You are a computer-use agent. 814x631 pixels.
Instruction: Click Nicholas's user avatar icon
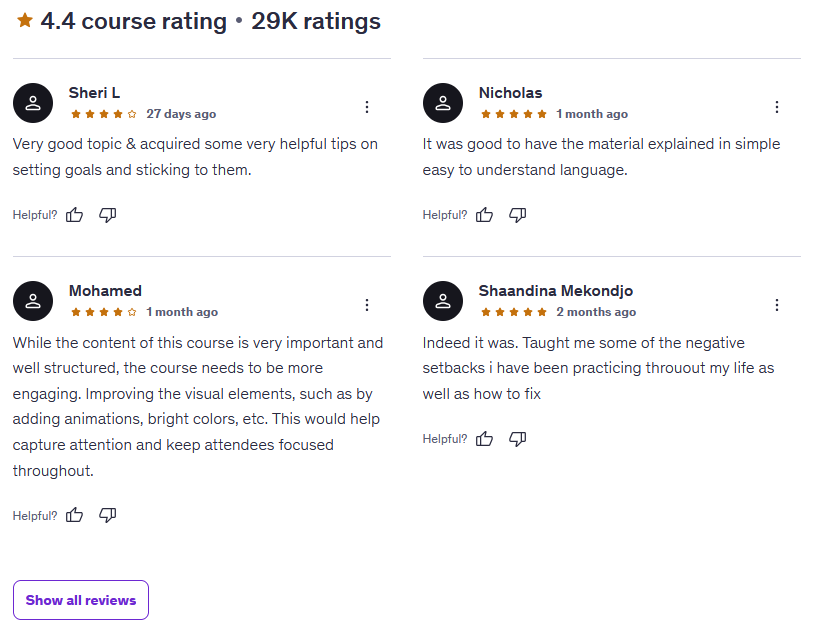[443, 103]
